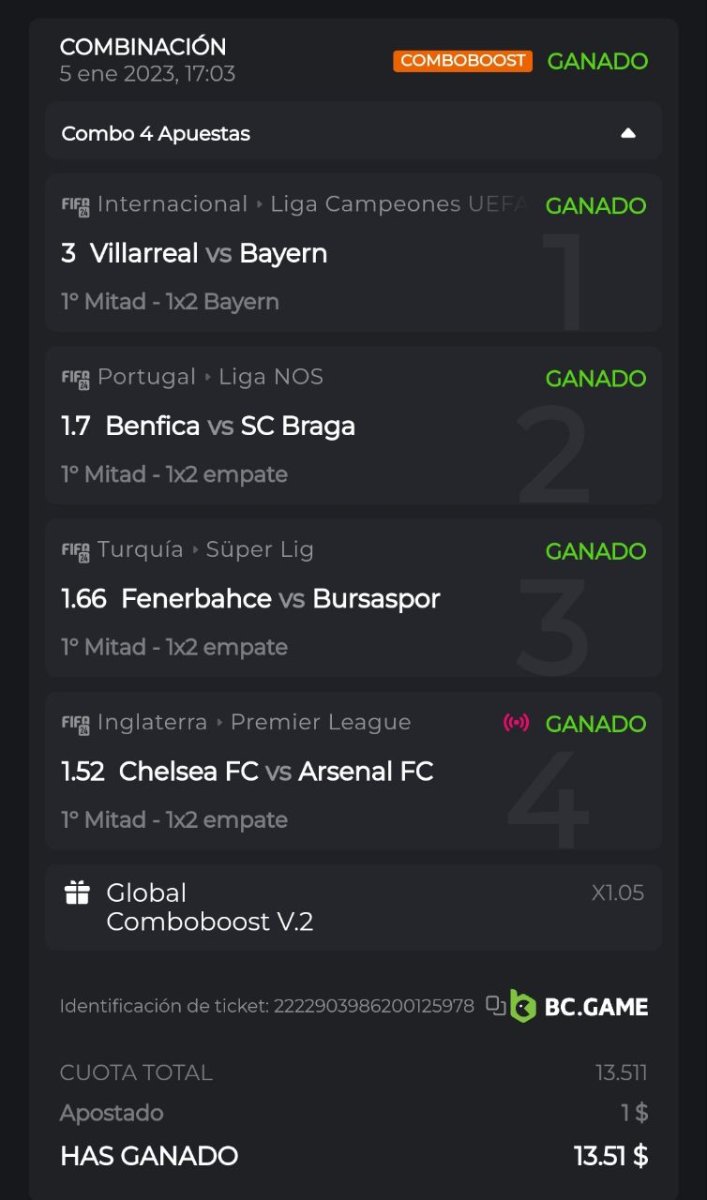Click FIFA icon next to Inglaterra league

click(x=76, y=724)
